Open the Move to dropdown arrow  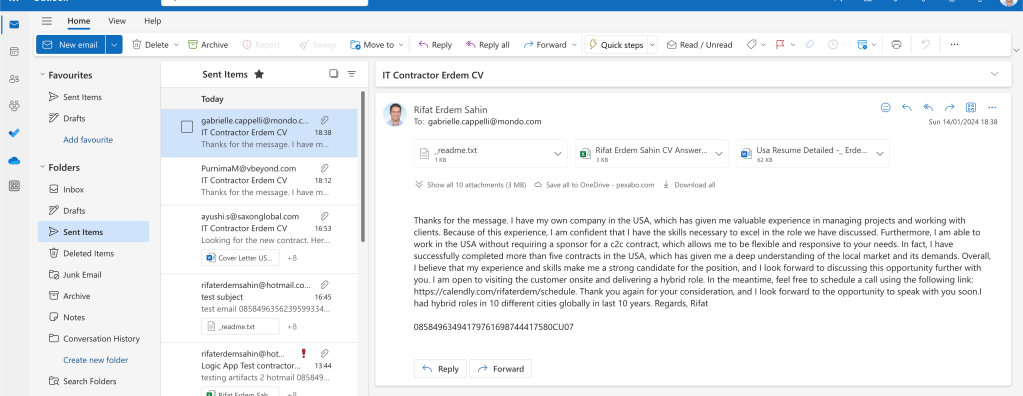[x=401, y=45]
